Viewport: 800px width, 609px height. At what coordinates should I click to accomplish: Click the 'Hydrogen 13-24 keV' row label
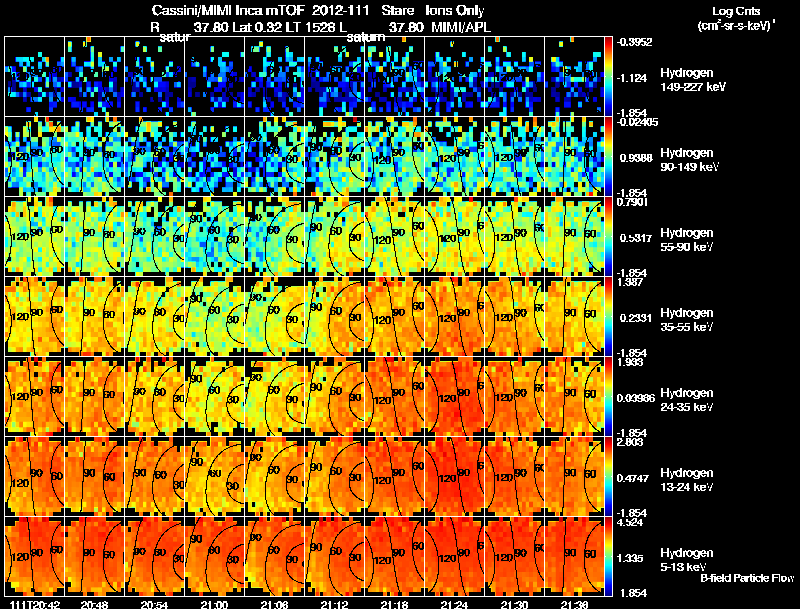(x=686, y=480)
